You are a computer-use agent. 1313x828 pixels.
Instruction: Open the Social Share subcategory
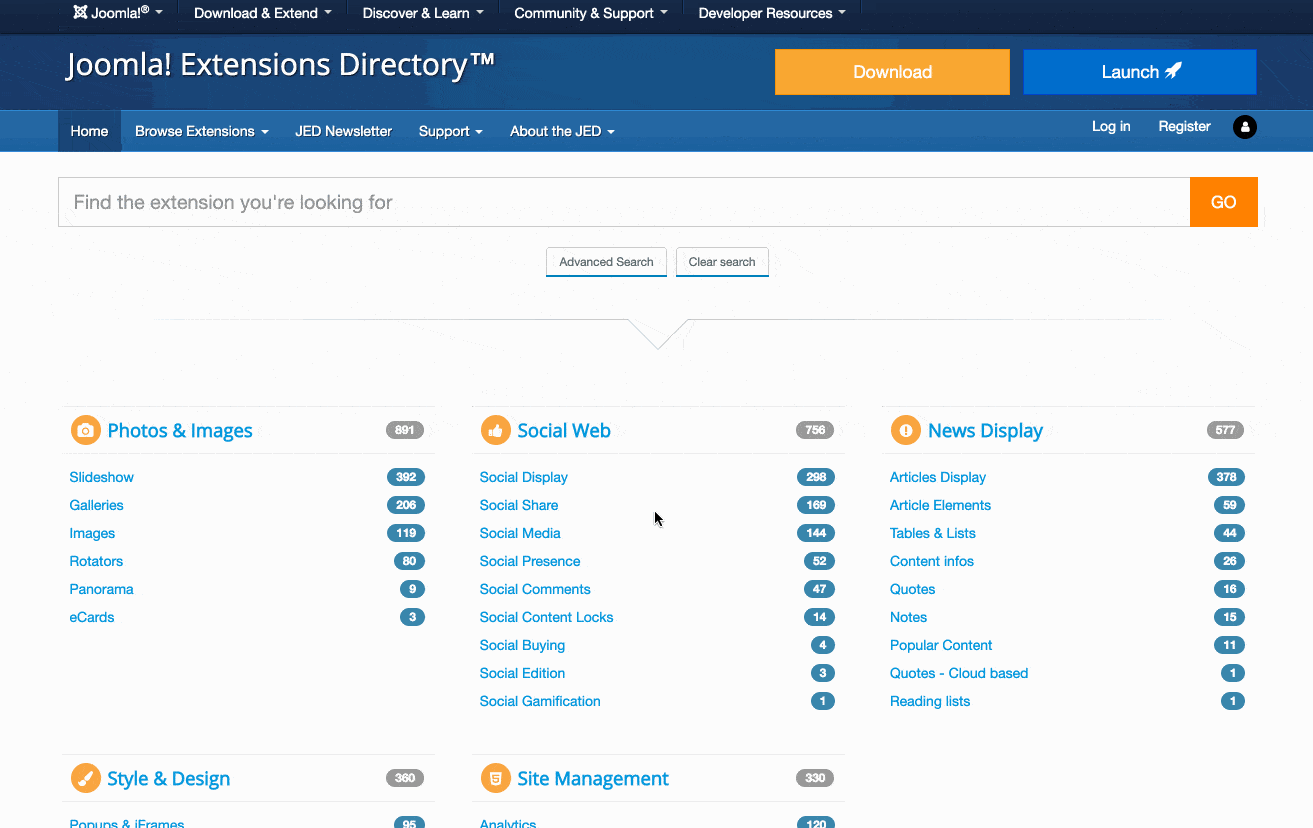519,505
